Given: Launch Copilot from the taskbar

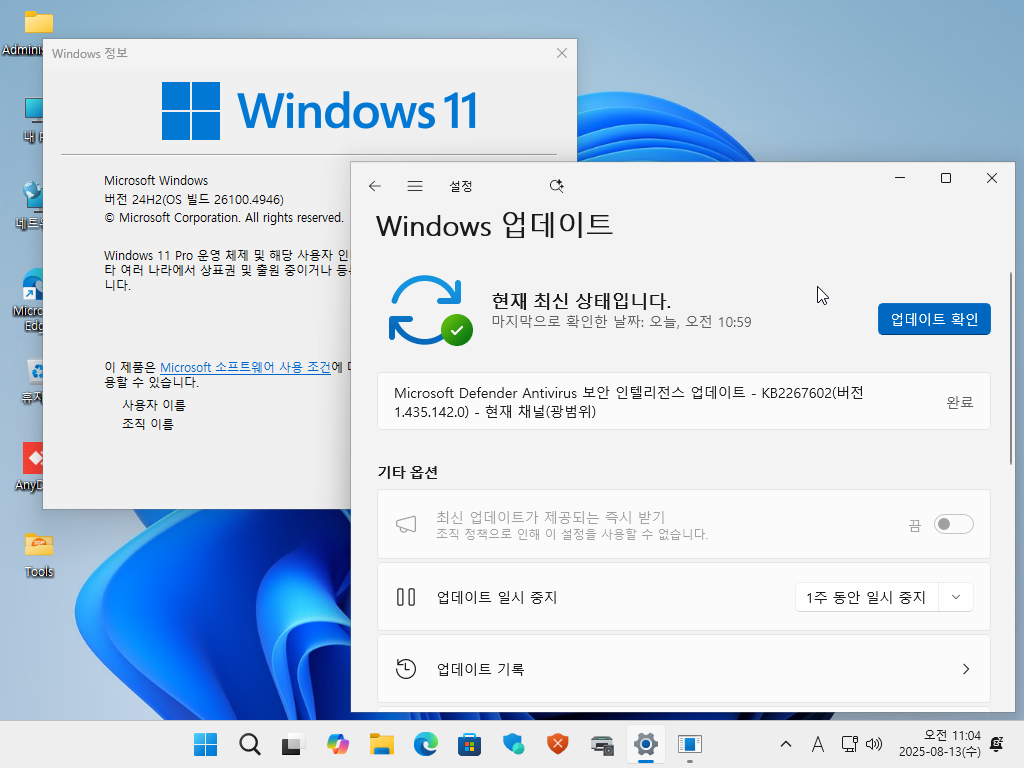Looking at the screenshot, I should click(x=338, y=744).
